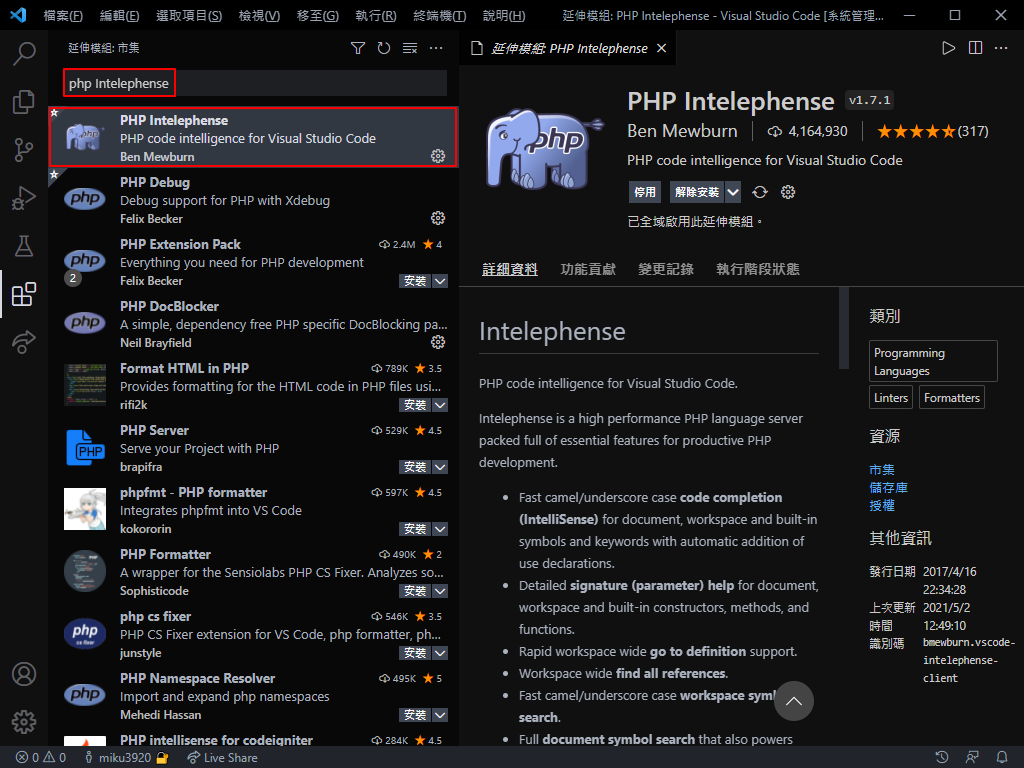The width and height of the screenshot is (1024, 768).
Task: Expand install dropdown for PHP Extension Pack
Action: (441, 281)
